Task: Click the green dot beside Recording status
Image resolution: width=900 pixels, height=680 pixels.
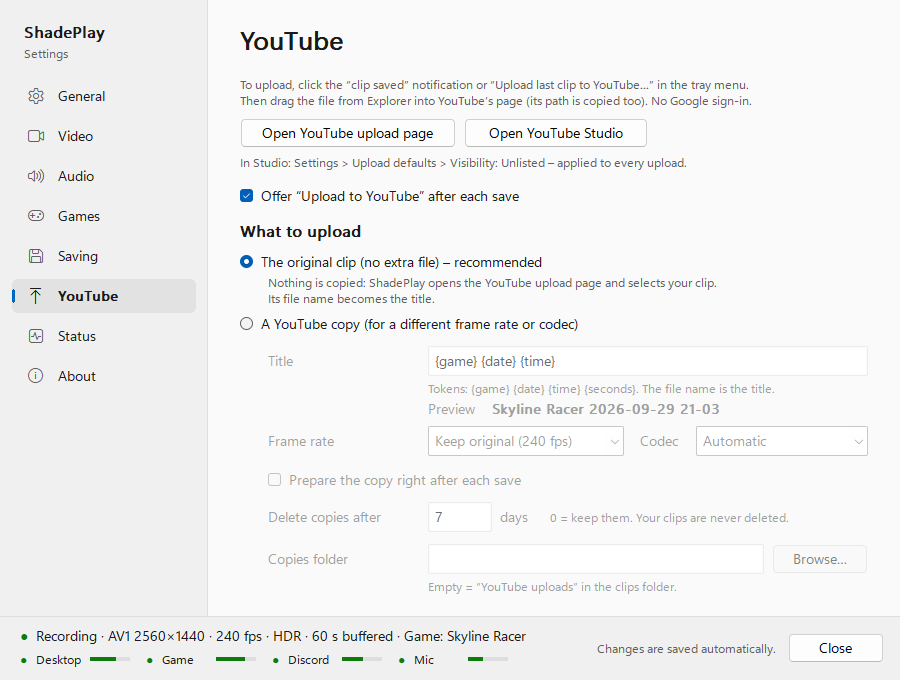Action: pyautogui.click(x=24, y=637)
